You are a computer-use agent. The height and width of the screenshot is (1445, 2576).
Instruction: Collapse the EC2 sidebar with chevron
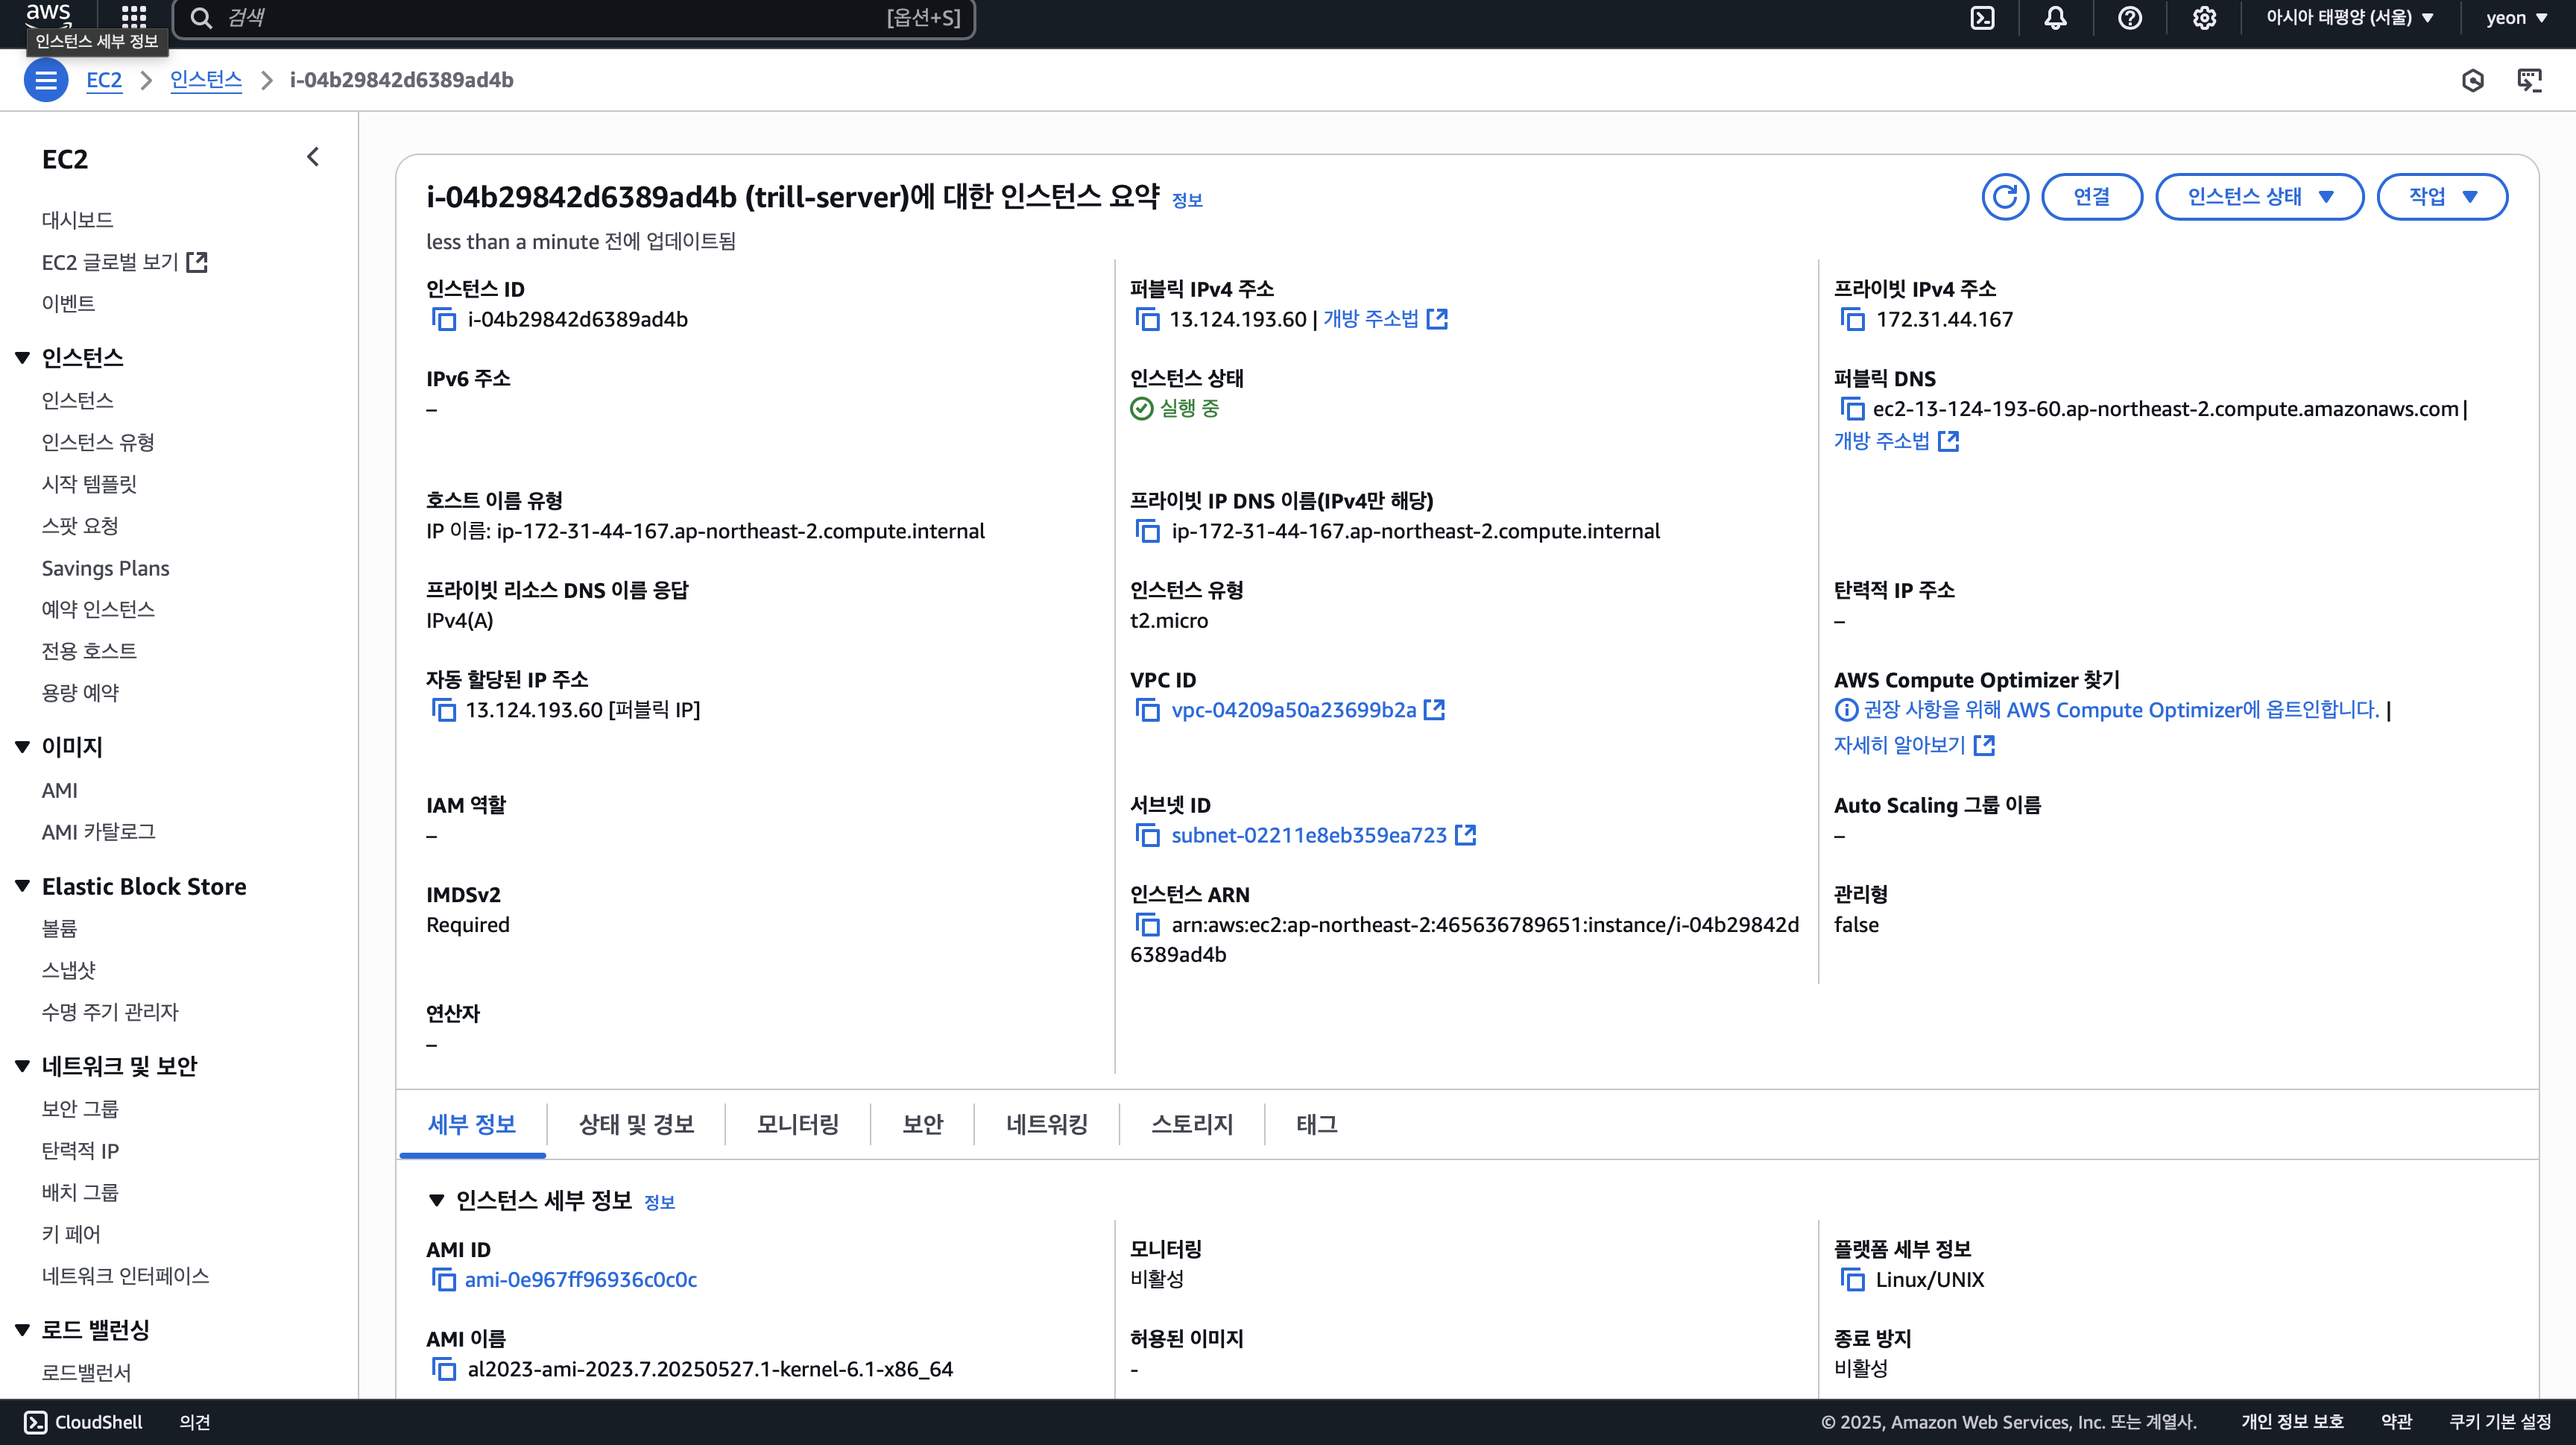point(313,157)
